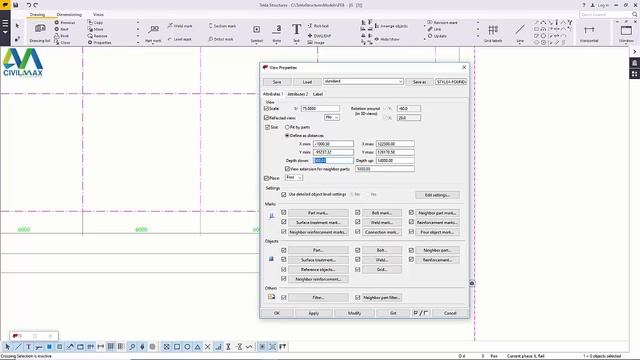Toggle Use detailed object level settings
This screenshot has height=360, width=640.
(284, 195)
